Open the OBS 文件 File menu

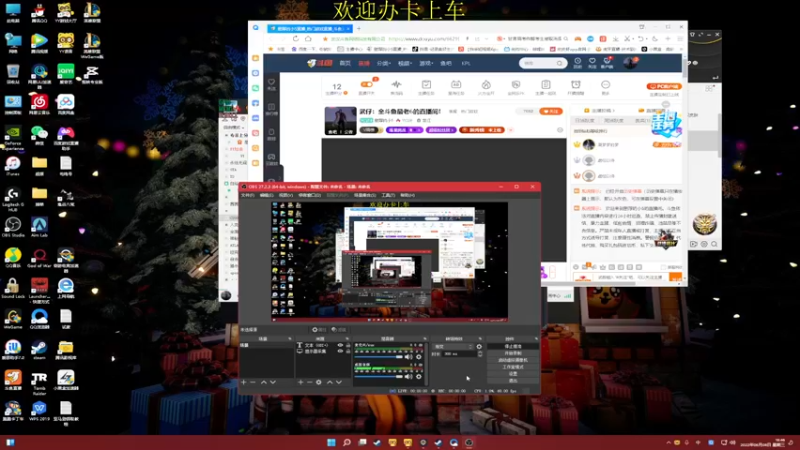[247, 195]
